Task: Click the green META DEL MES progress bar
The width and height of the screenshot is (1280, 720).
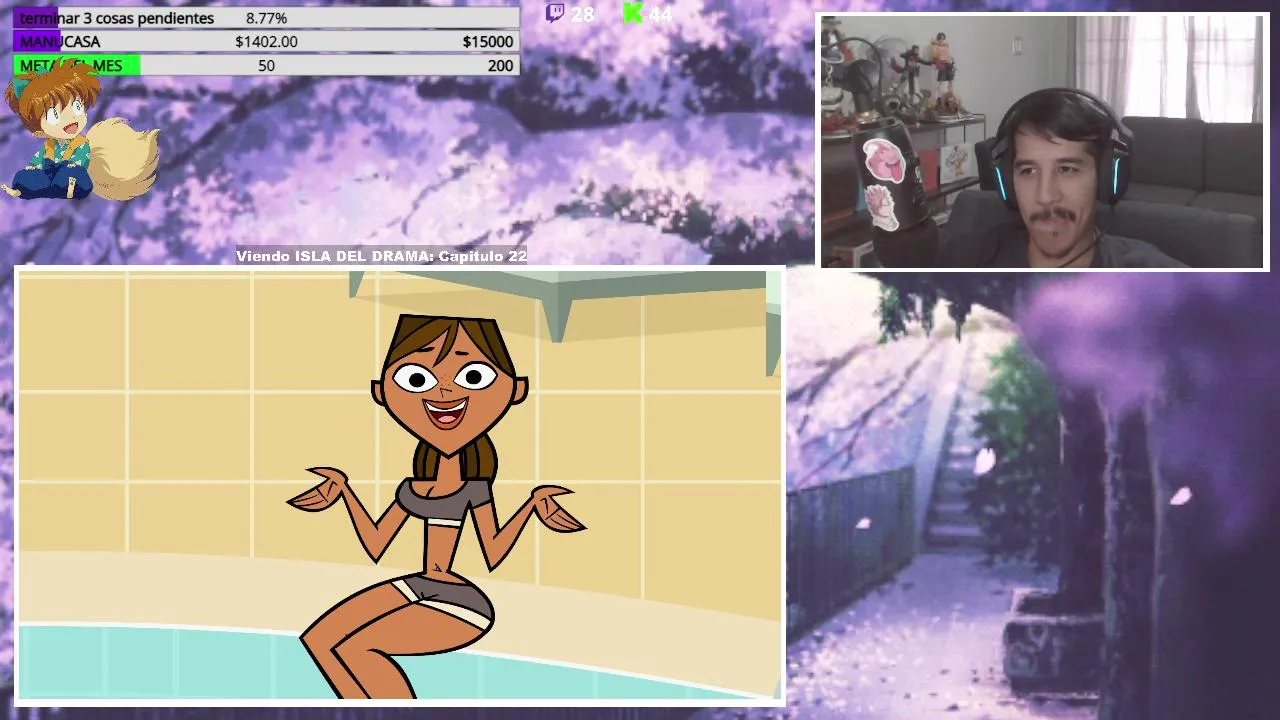Action: click(x=266, y=65)
